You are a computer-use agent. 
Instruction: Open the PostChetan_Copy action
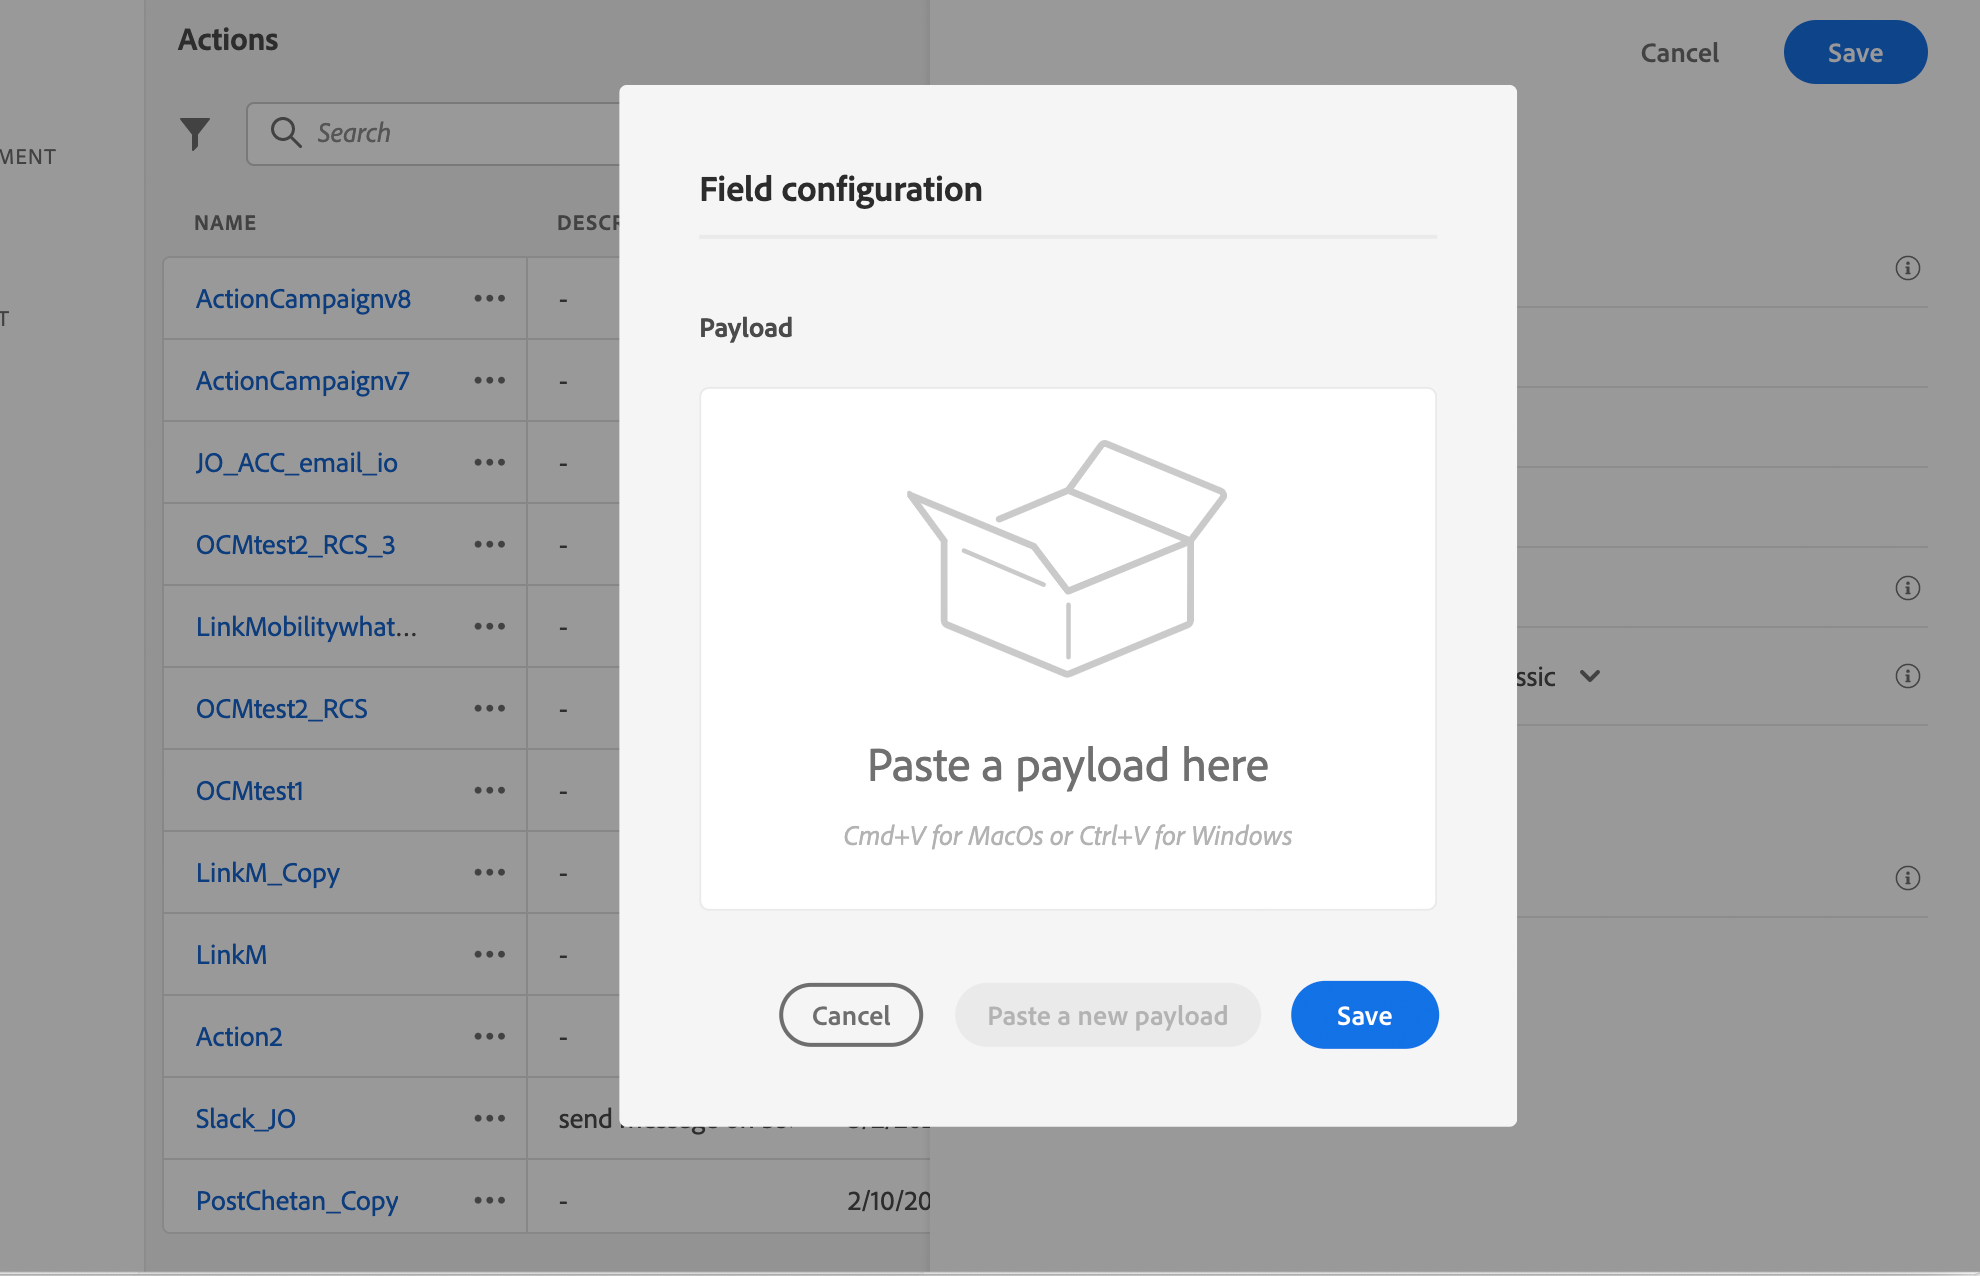[296, 1201]
